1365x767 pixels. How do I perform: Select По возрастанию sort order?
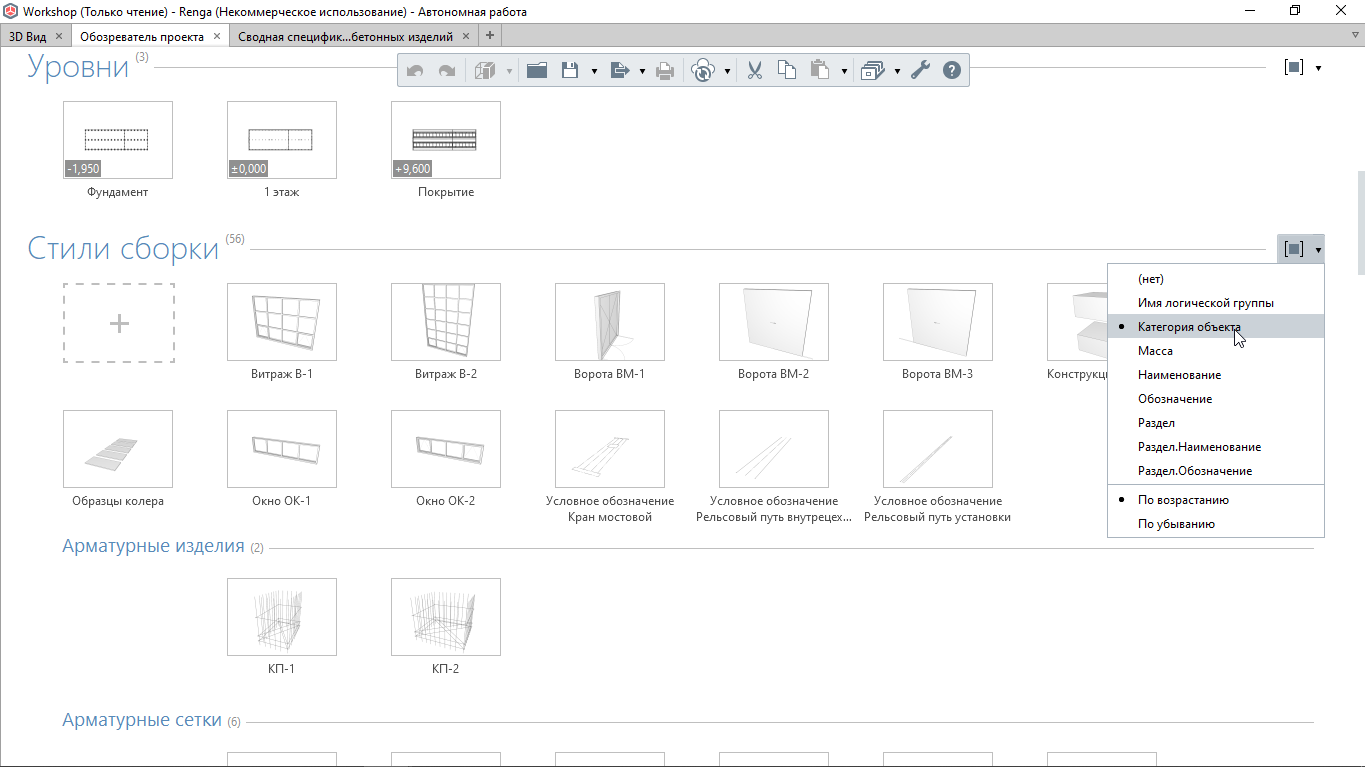click(1216, 500)
